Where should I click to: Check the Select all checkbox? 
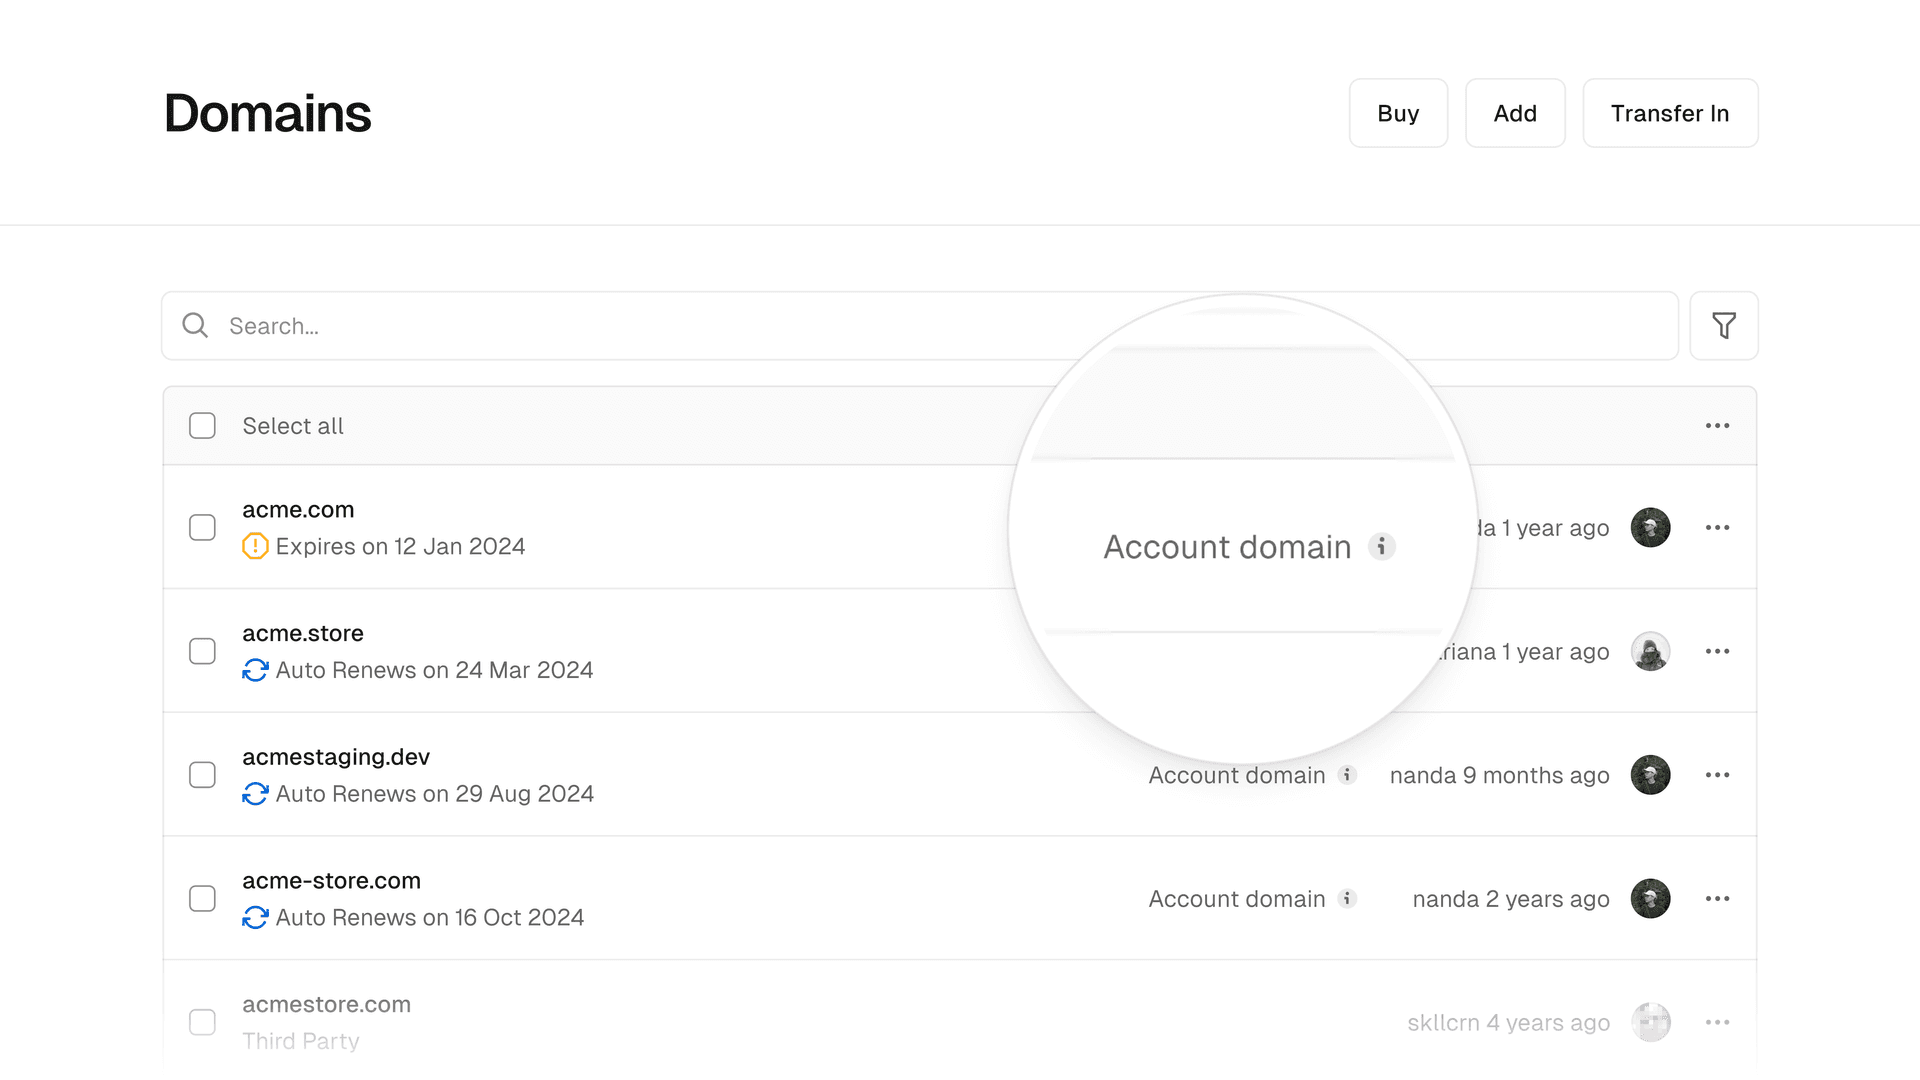(202, 426)
